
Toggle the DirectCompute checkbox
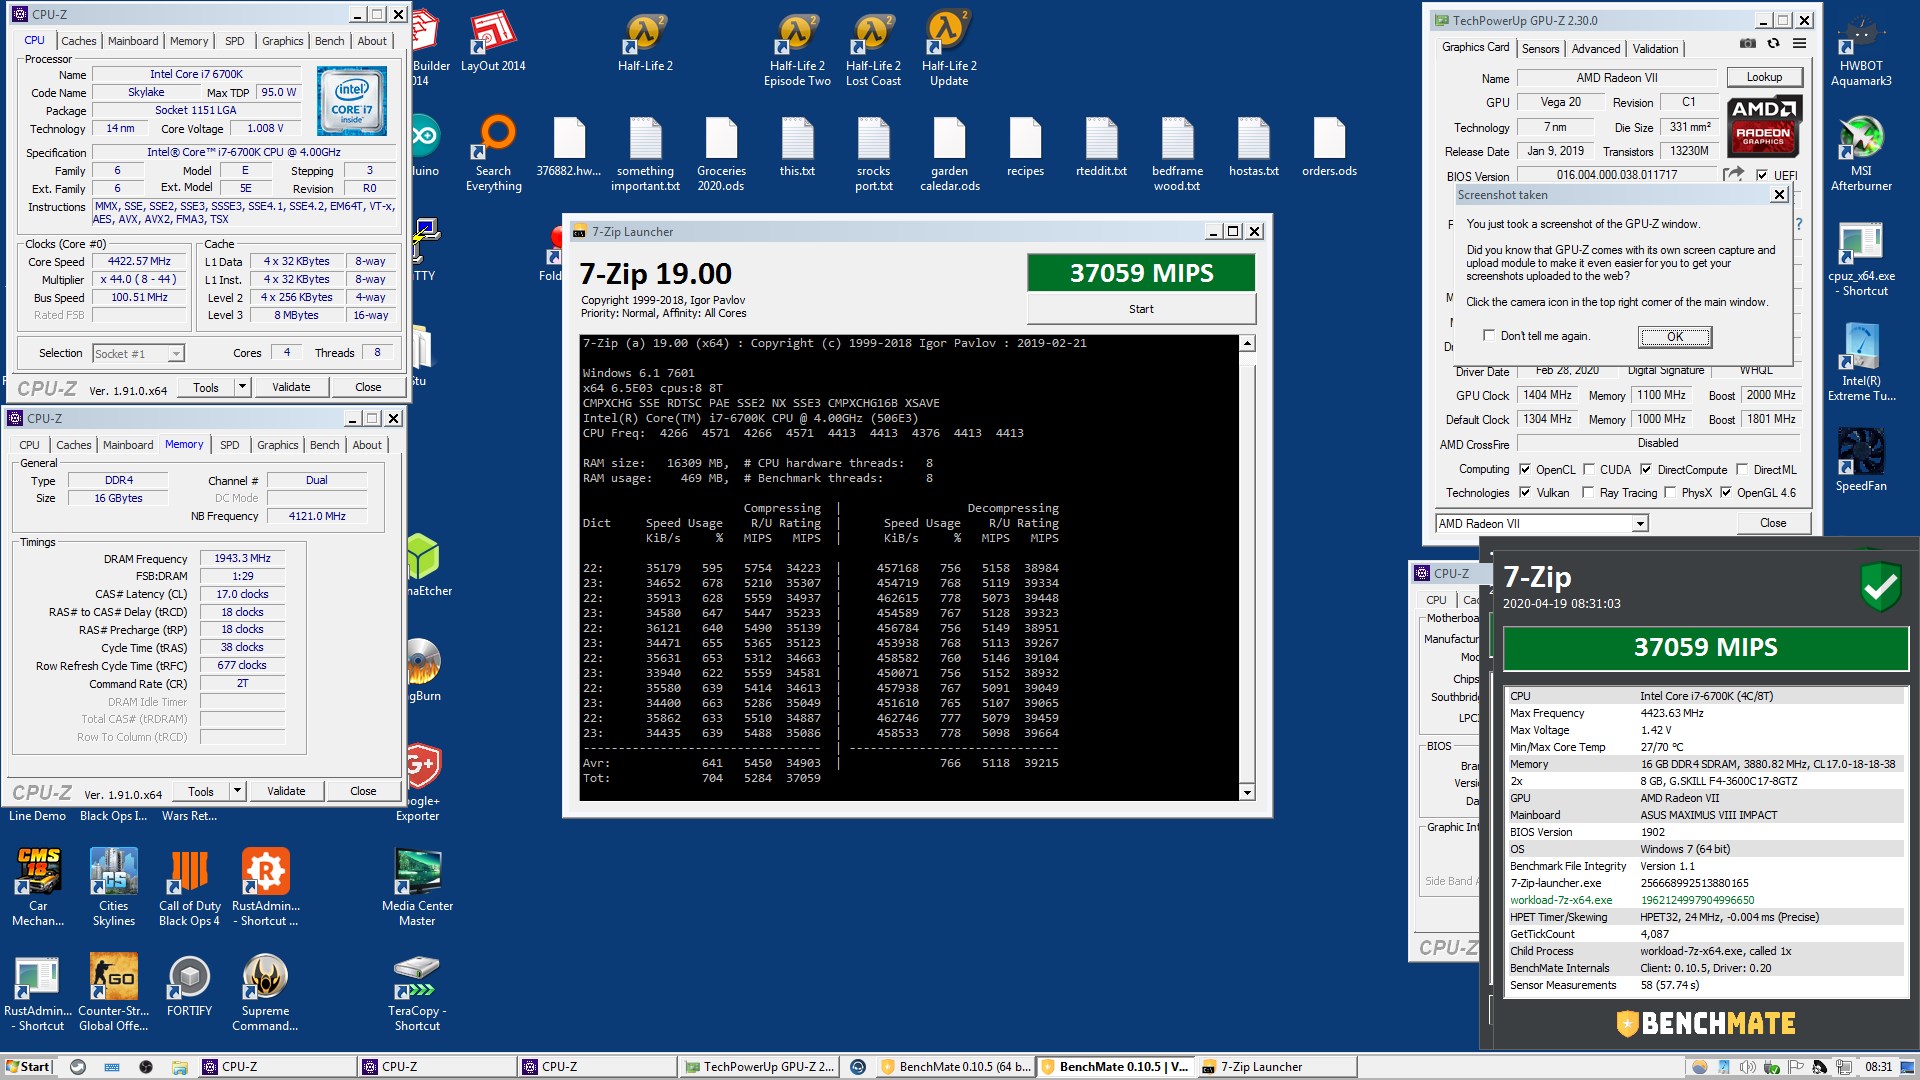1646,470
